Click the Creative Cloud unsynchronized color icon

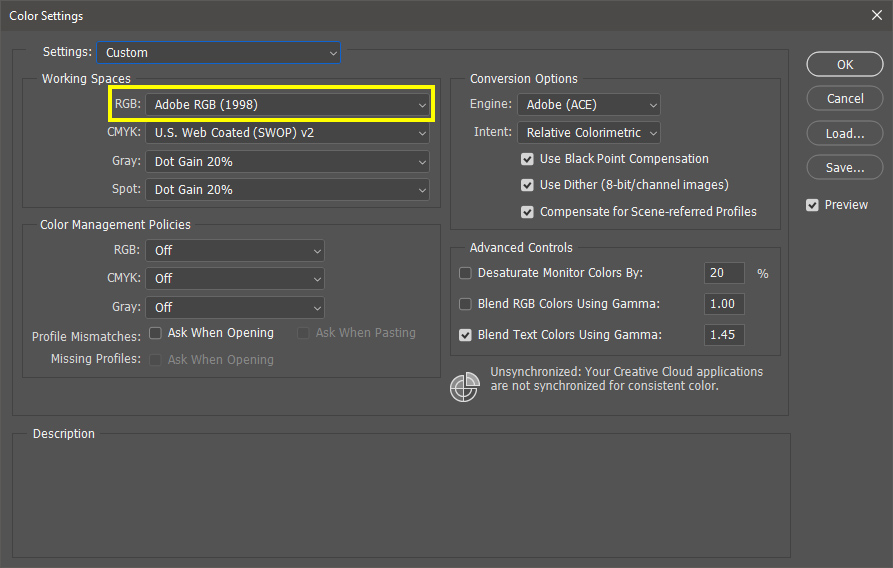(x=465, y=387)
